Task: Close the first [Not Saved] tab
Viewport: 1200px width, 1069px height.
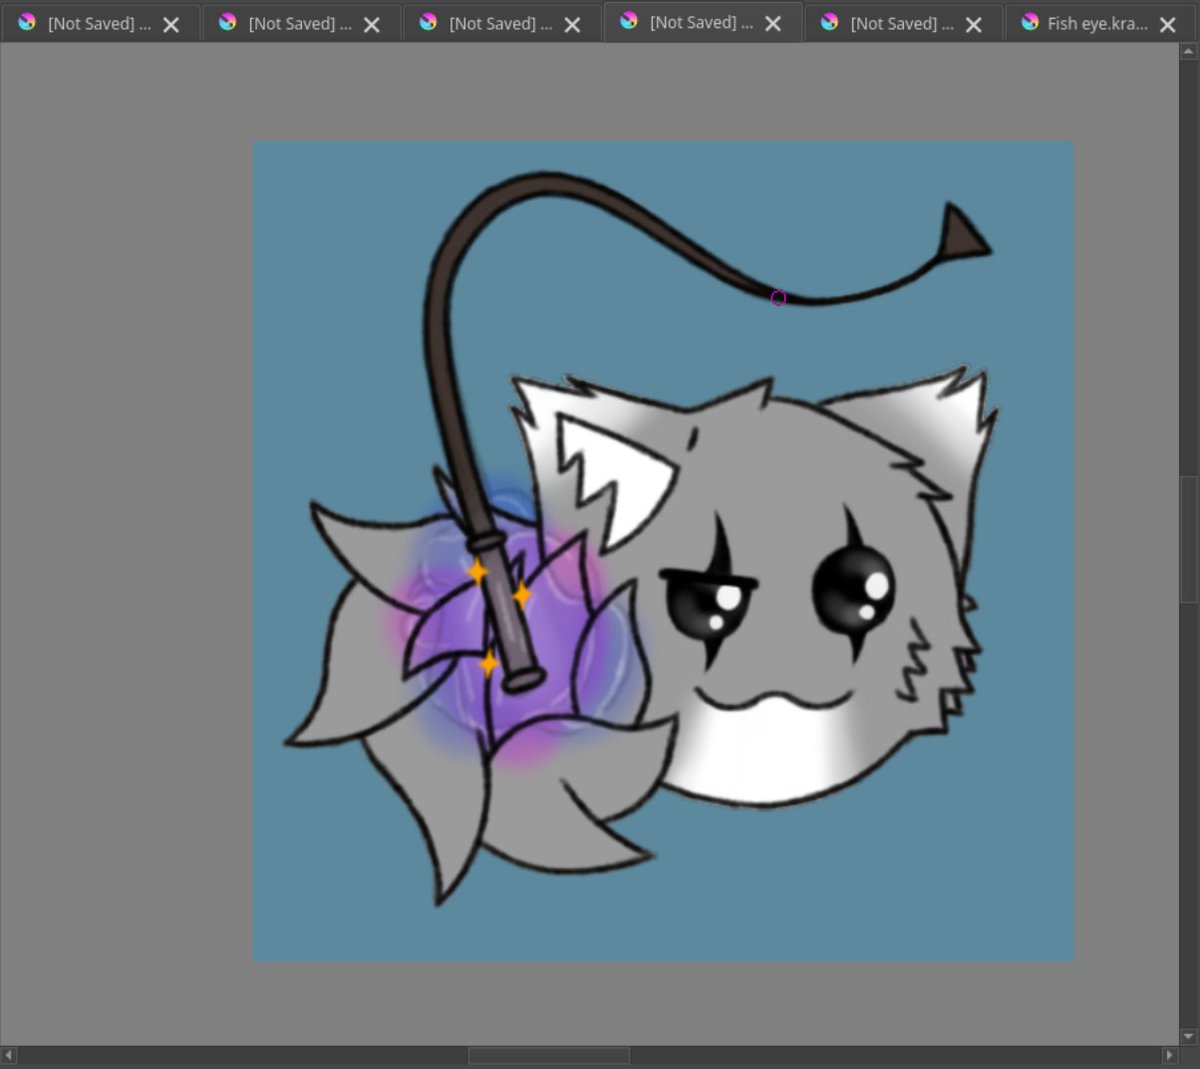Action: pyautogui.click(x=171, y=24)
